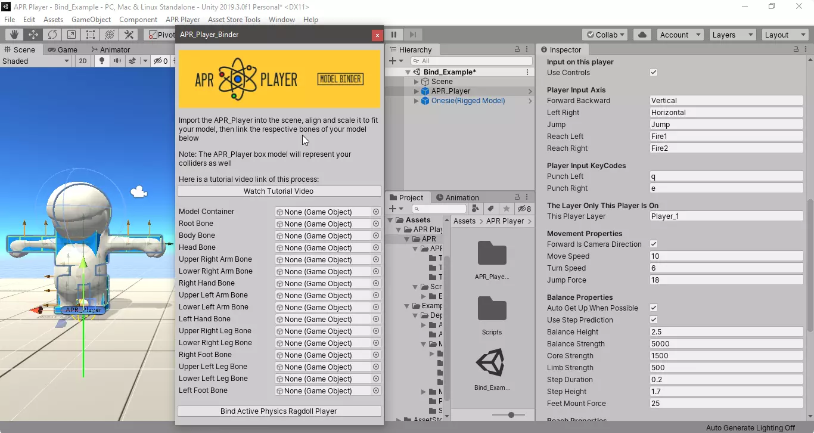814x433 pixels.
Task: Click the Pause playback button
Action: (394, 35)
